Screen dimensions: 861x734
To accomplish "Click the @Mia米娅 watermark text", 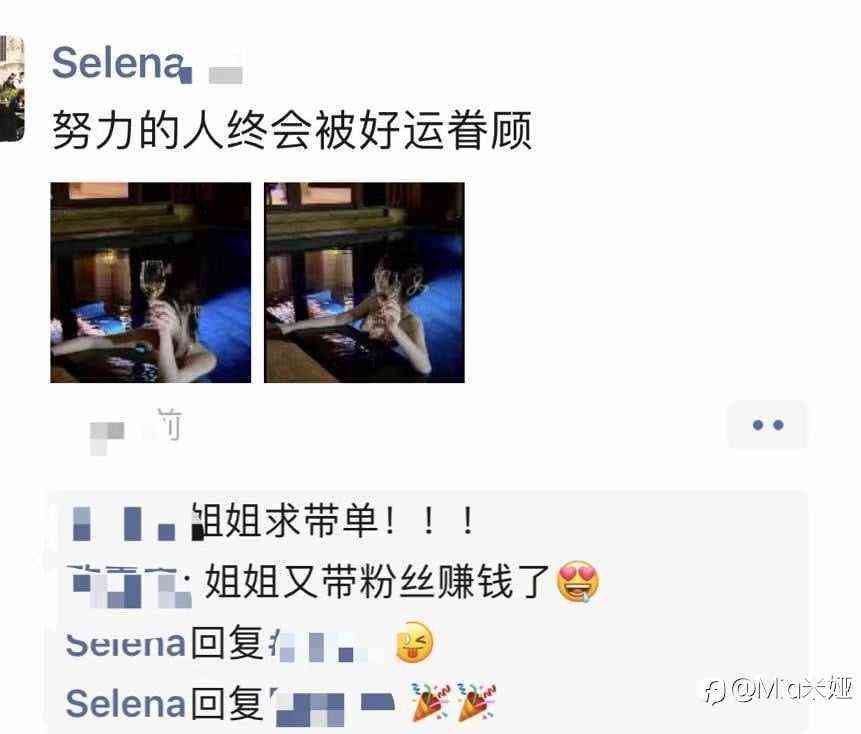I will [792, 689].
